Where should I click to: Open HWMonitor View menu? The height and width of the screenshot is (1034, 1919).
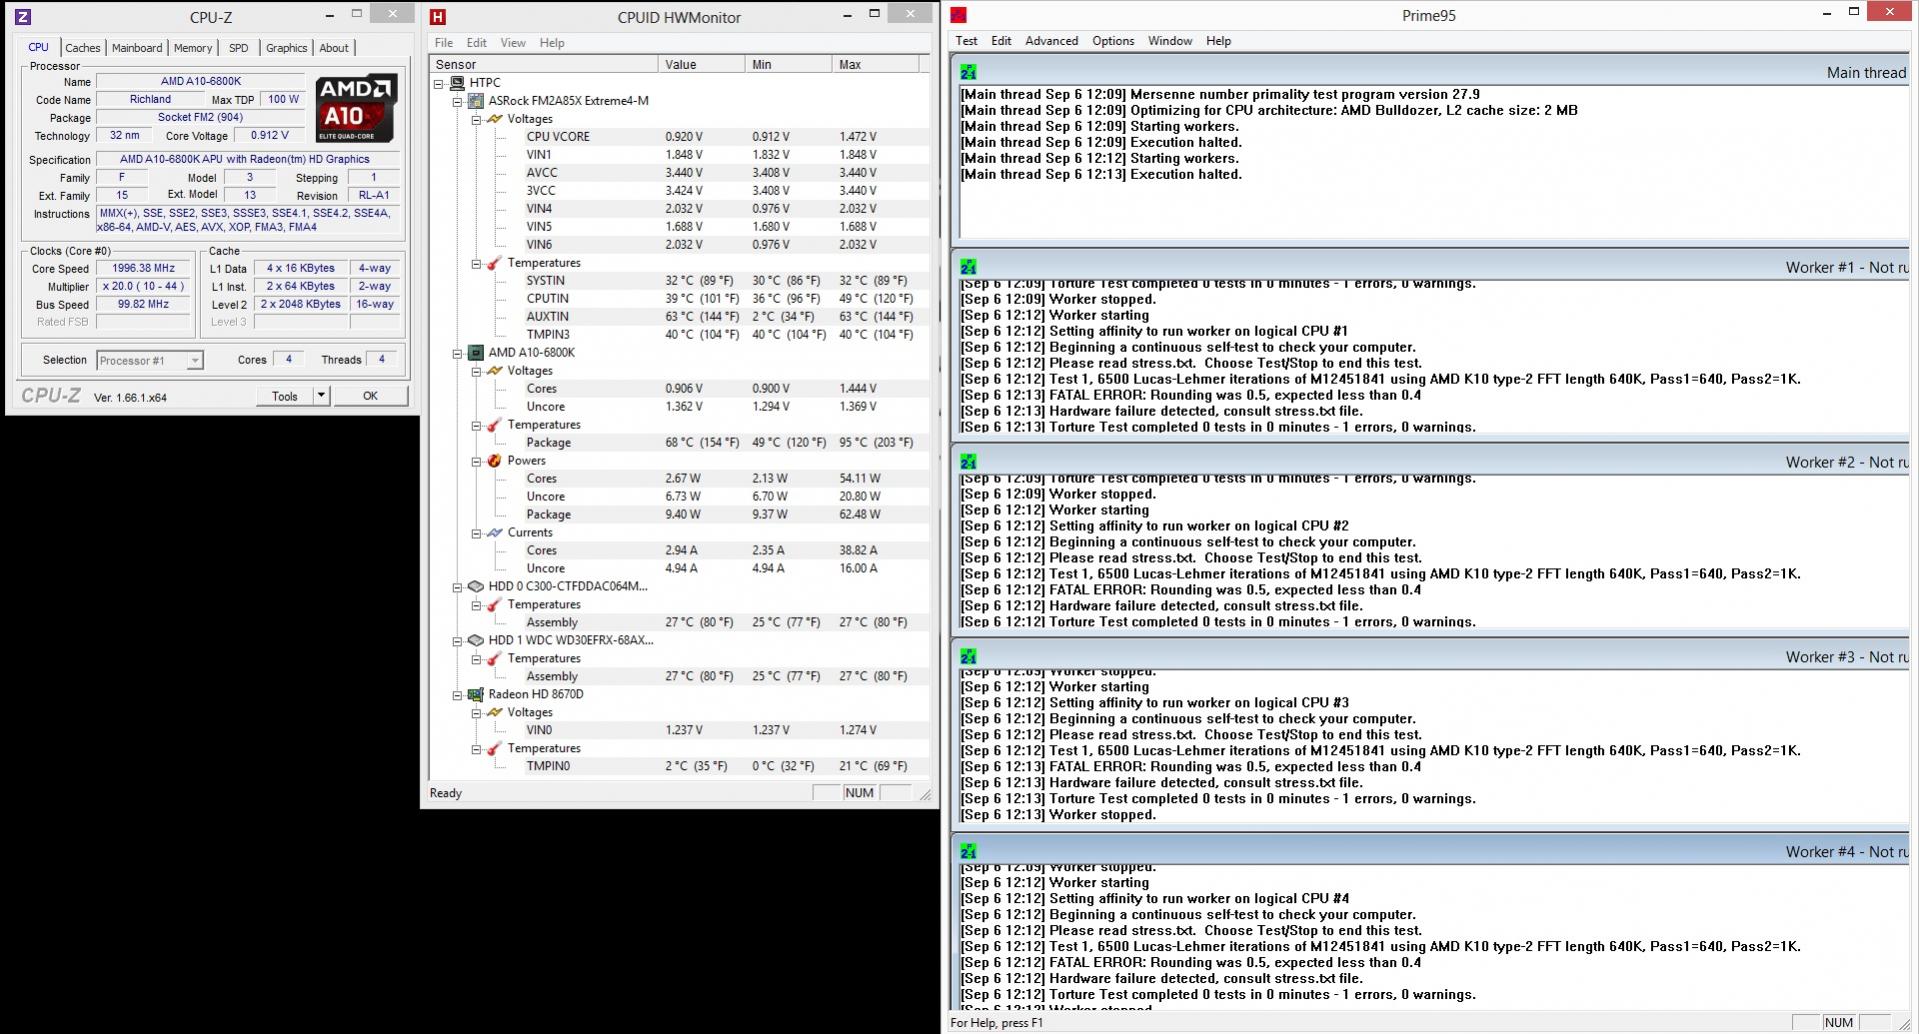coord(513,43)
